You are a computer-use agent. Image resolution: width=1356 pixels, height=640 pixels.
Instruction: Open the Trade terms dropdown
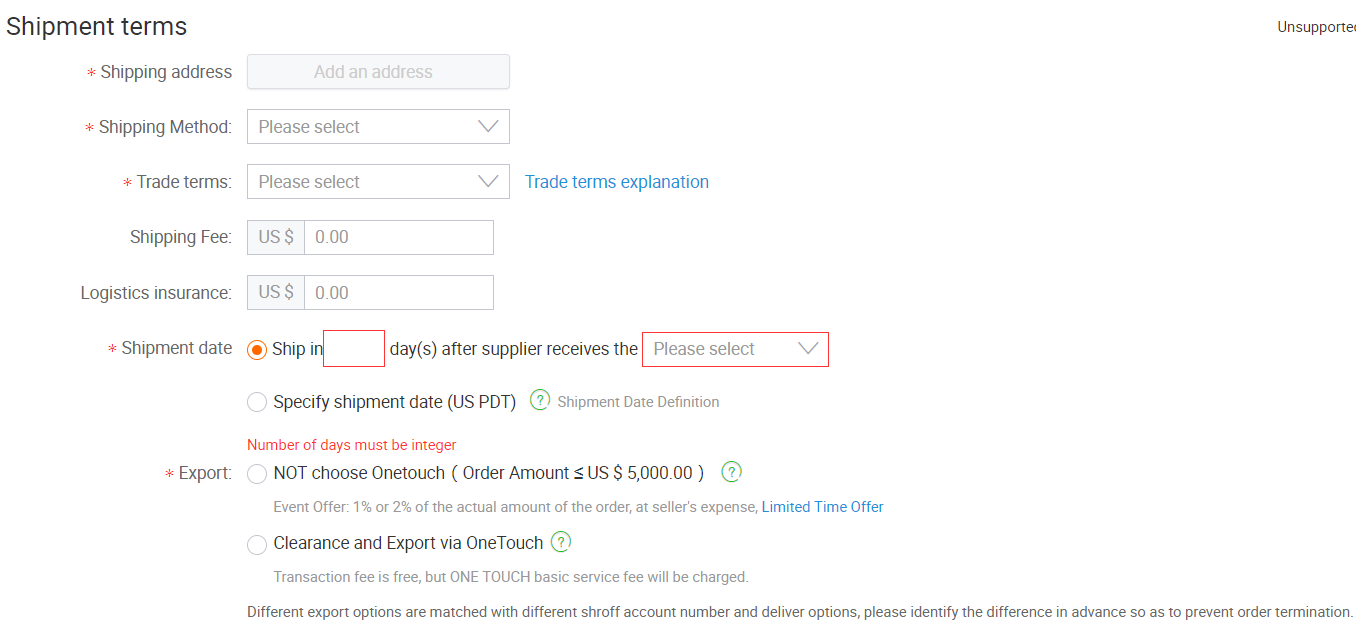(x=377, y=182)
